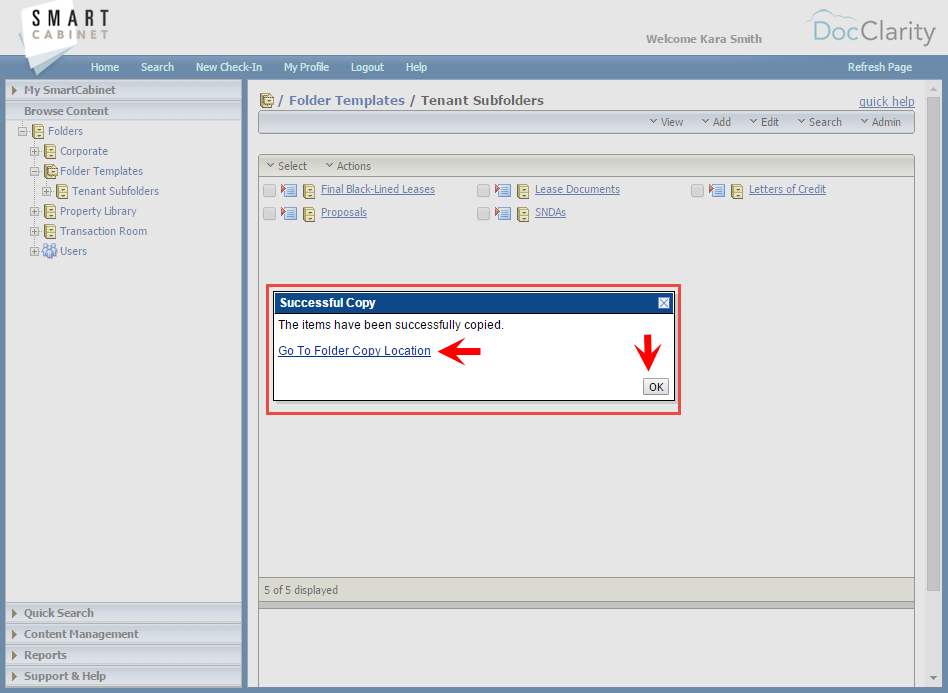Click the cabinet icon beside Proposals
This screenshot has width=948, height=693.
309,212
